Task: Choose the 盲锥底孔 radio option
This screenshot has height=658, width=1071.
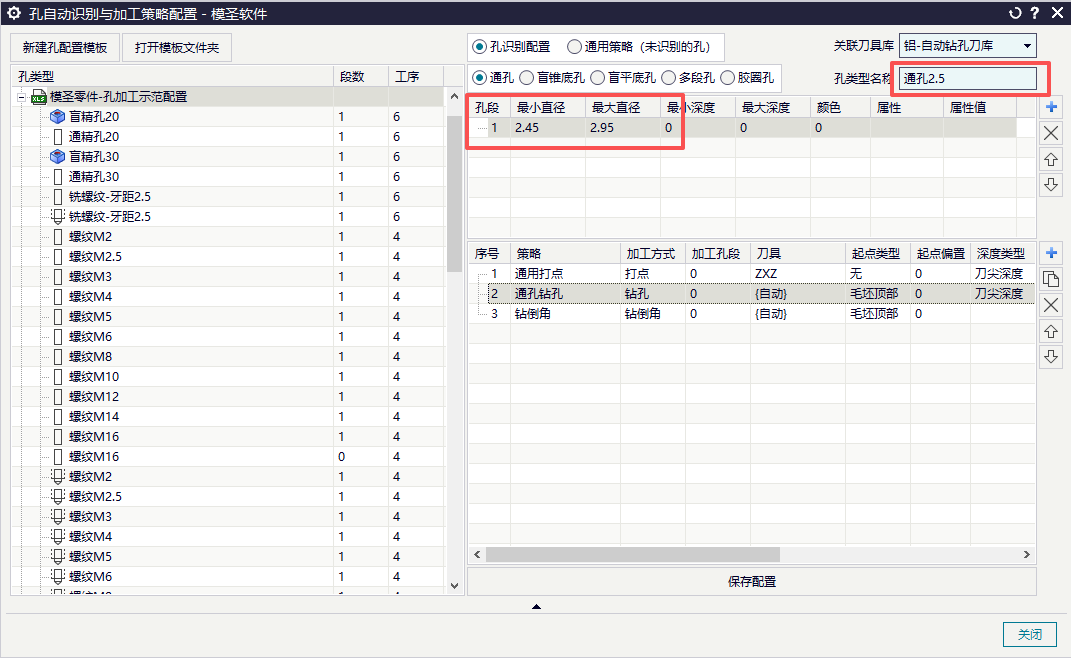Action: [527, 78]
